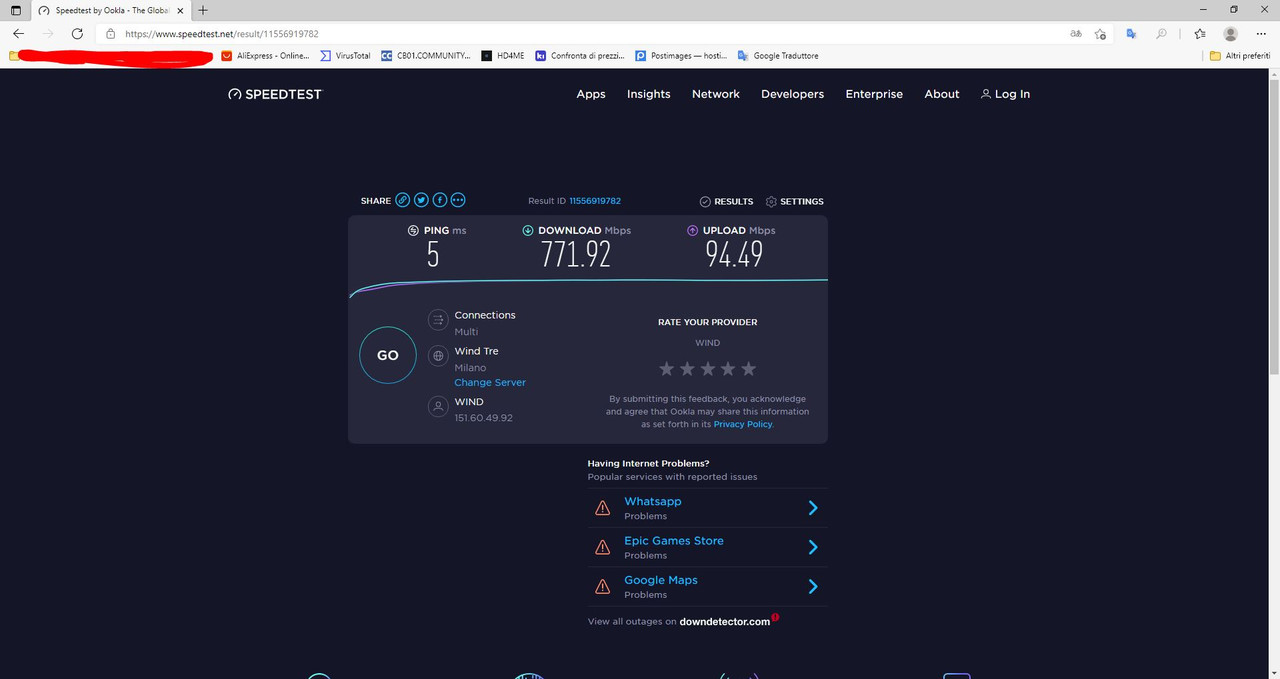Click Log In link
The width and height of the screenshot is (1280, 679).
(1005, 94)
